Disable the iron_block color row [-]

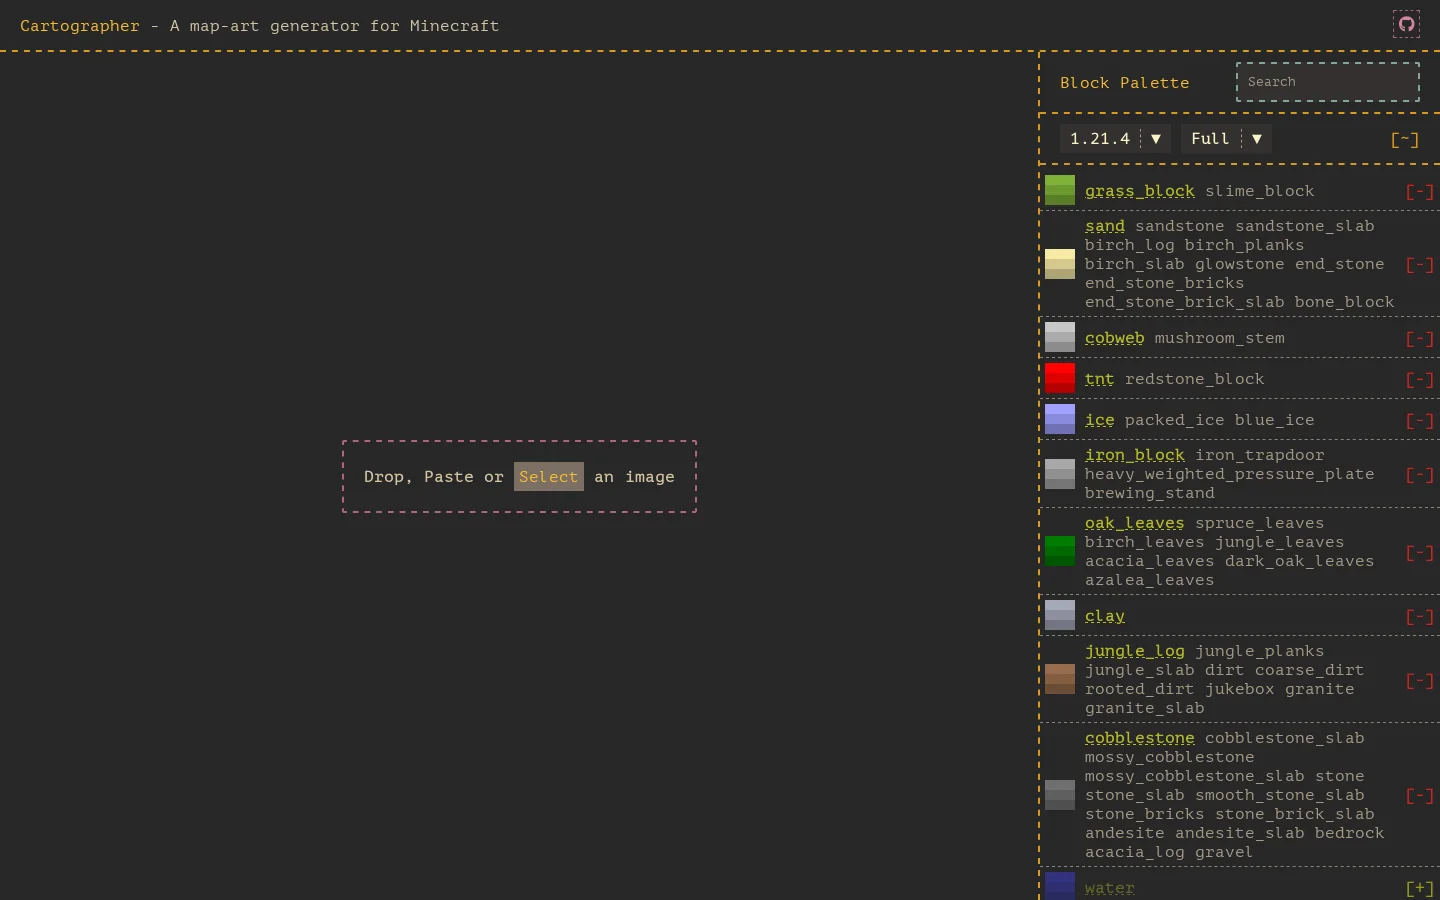(x=1420, y=475)
